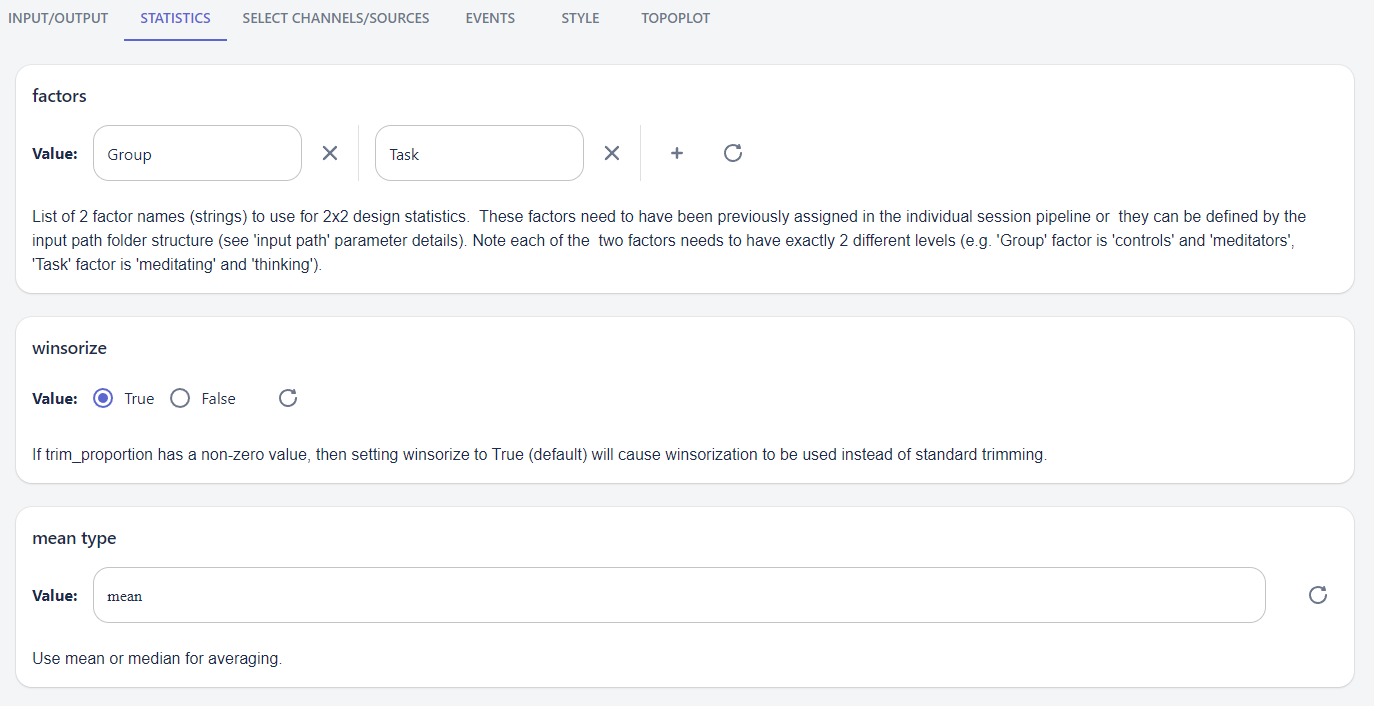
Task: Click the 'winsorize' section heading
Action: [70, 348]
